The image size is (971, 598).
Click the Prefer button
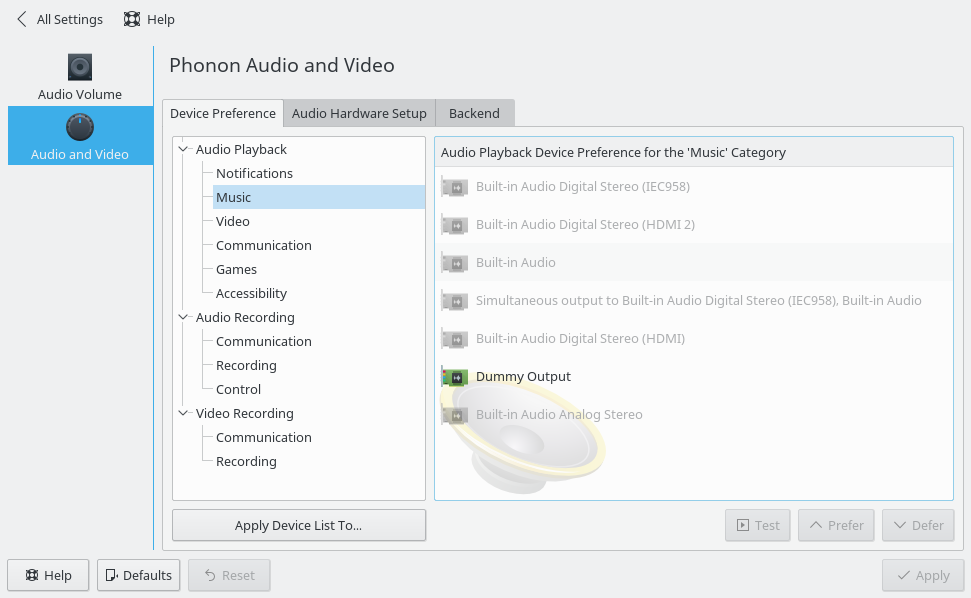pyautogui.click(x=836, y=525)
